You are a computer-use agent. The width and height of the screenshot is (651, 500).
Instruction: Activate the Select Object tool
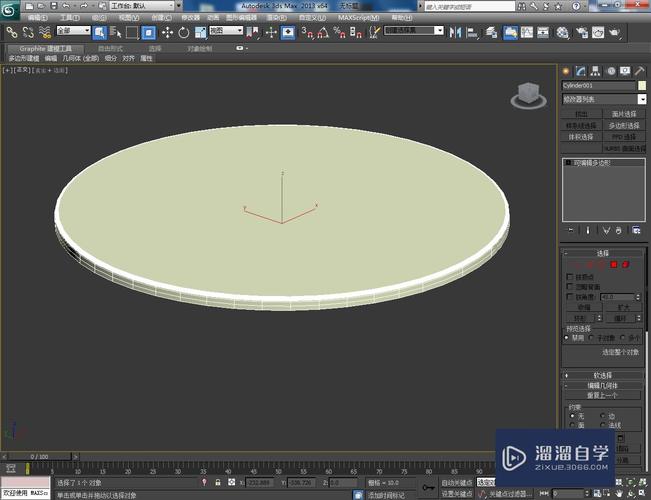click(100, 32)
